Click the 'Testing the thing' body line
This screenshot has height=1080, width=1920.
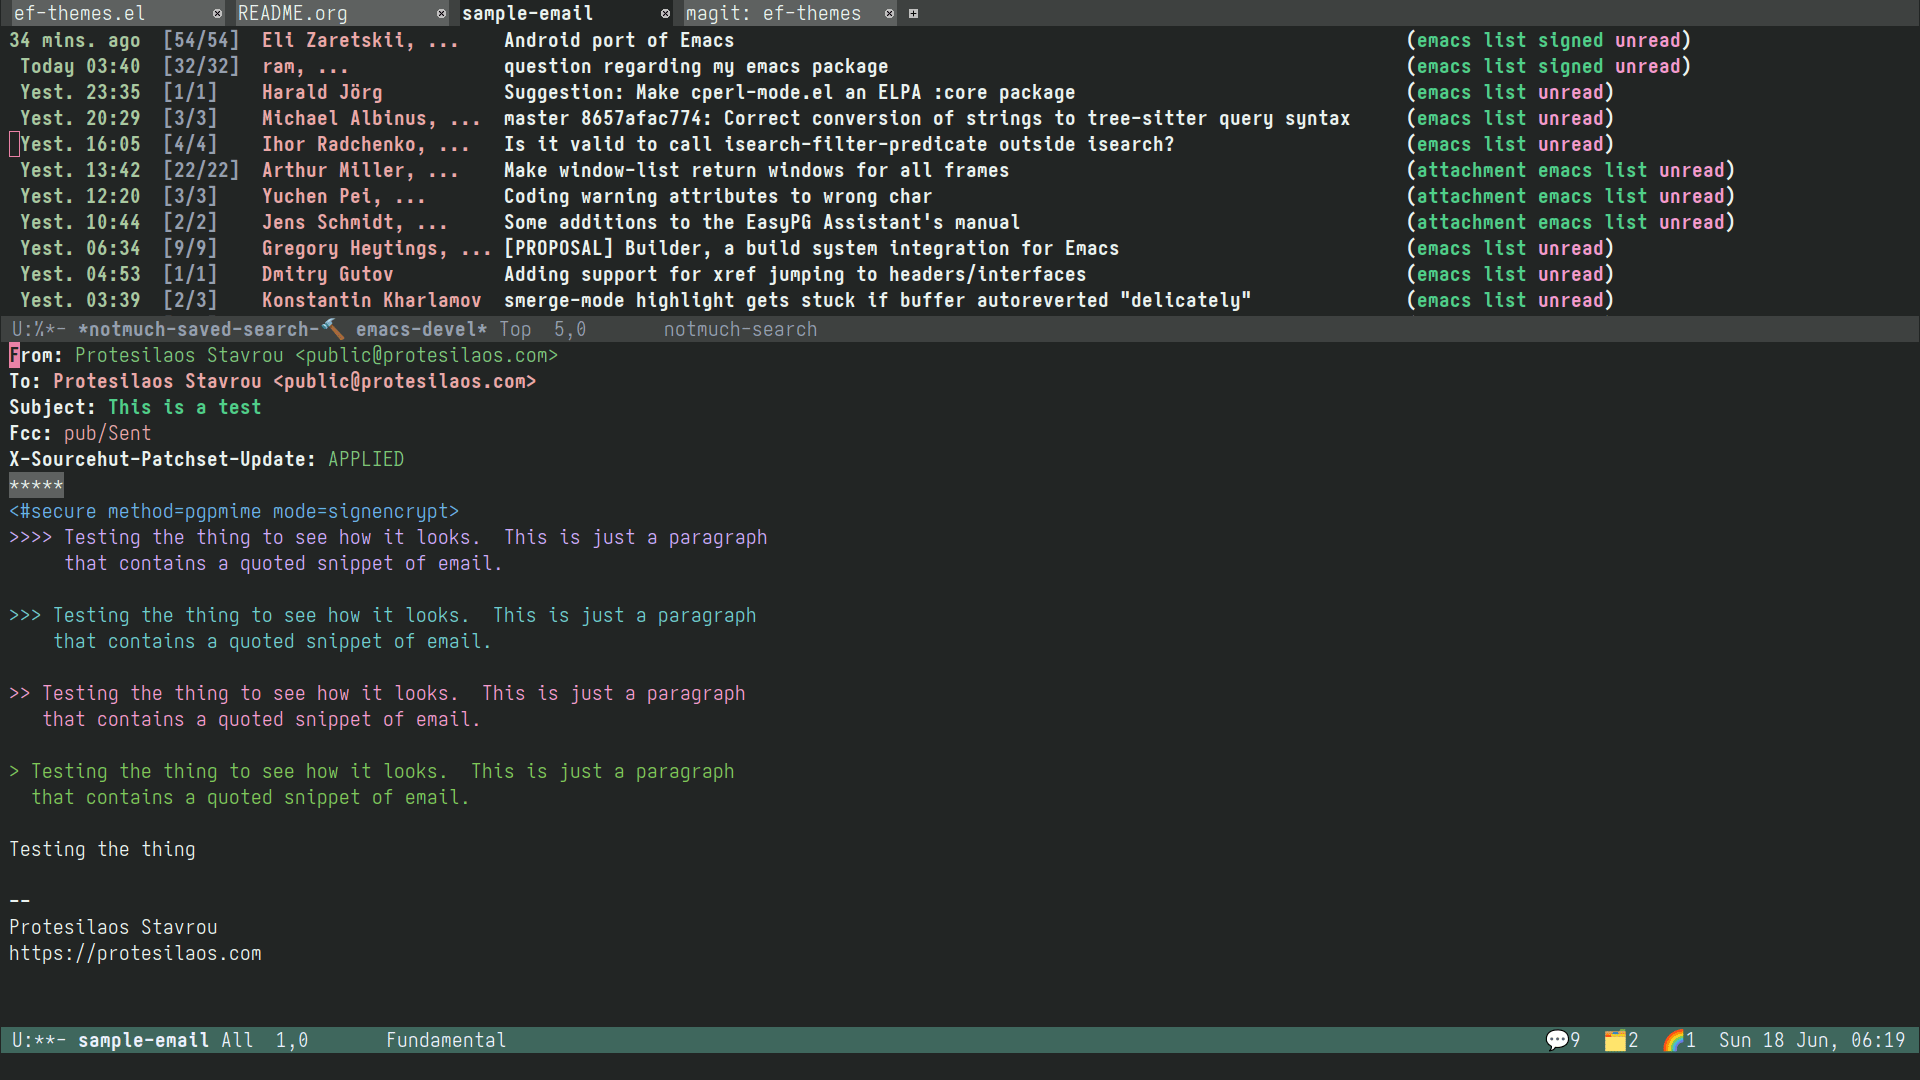(102, 849)
